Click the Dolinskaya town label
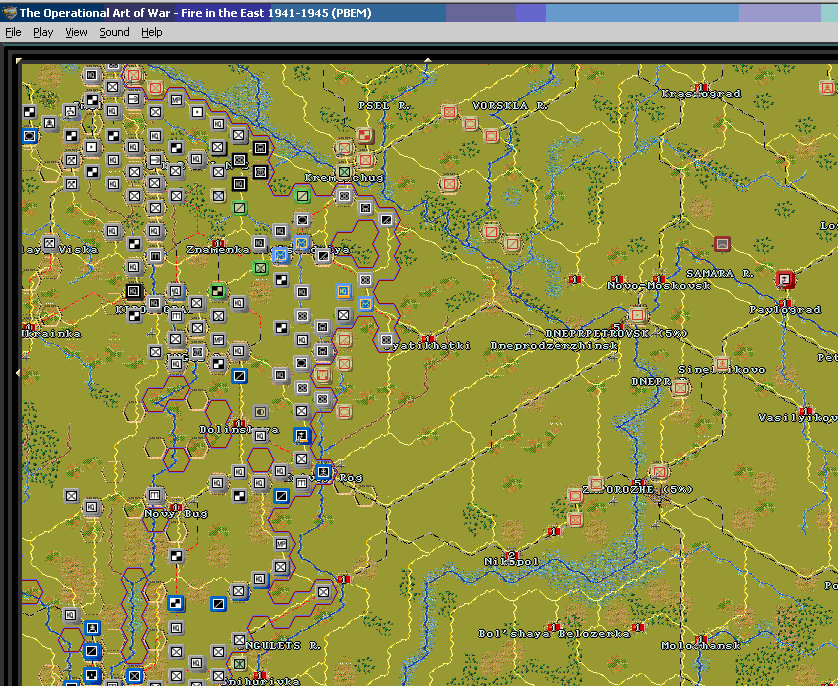Screen dimensions: 840x688 click(239, 430)
